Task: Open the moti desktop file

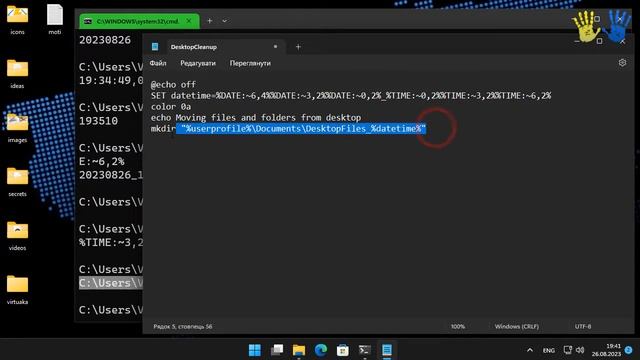Action: coord(55,19)
